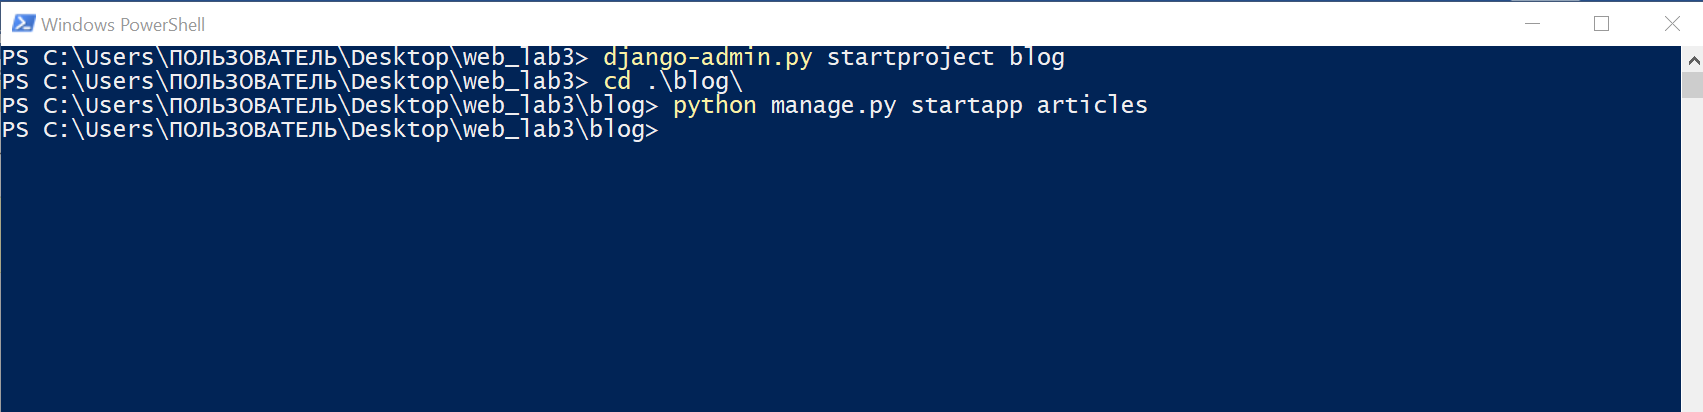Click after the last prompt's > symbol
This screenshot has height=412, width=1703.
[667, 130]
